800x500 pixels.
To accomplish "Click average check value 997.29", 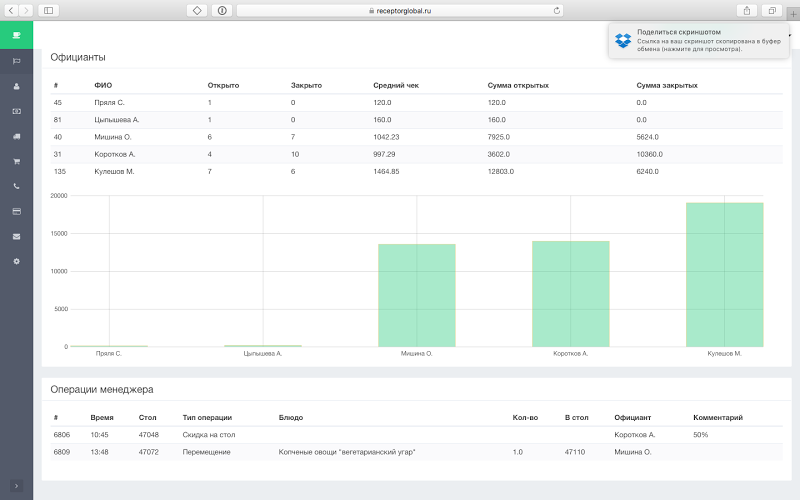I will tap(384, 154).
